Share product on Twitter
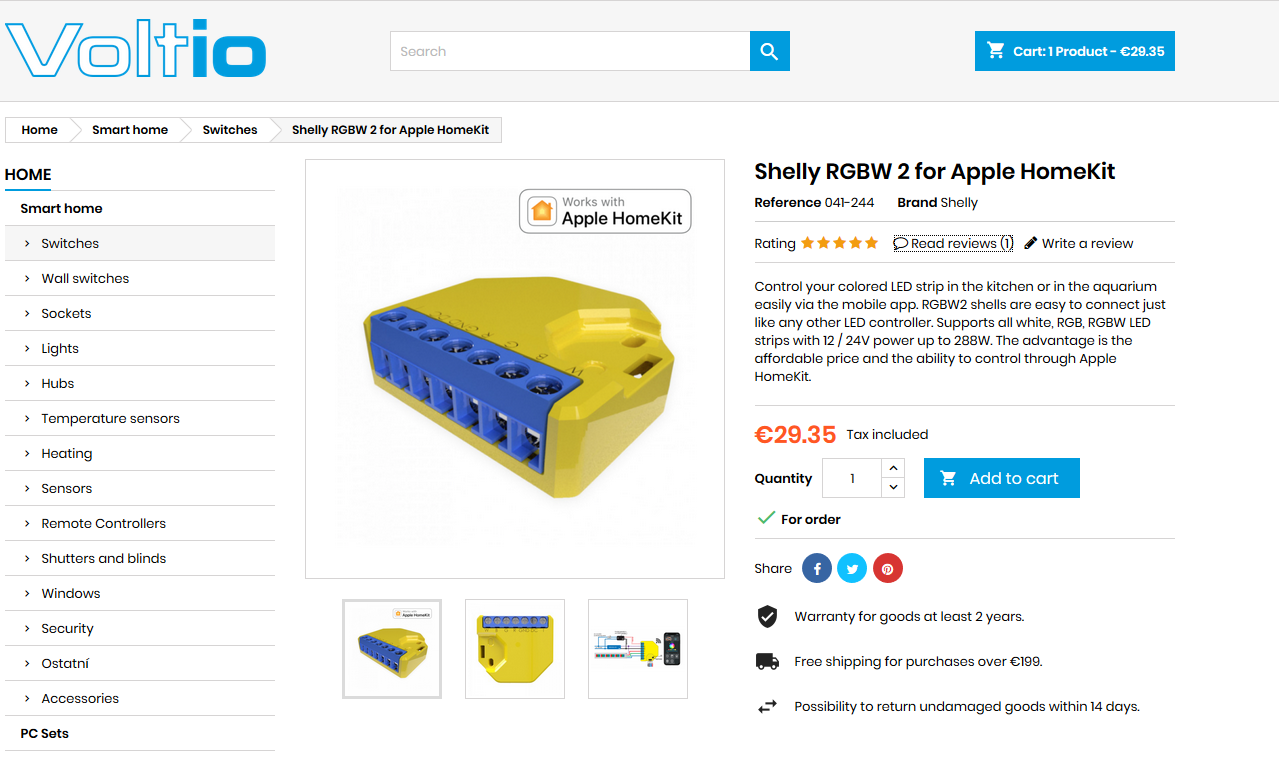 pos(852,569)
